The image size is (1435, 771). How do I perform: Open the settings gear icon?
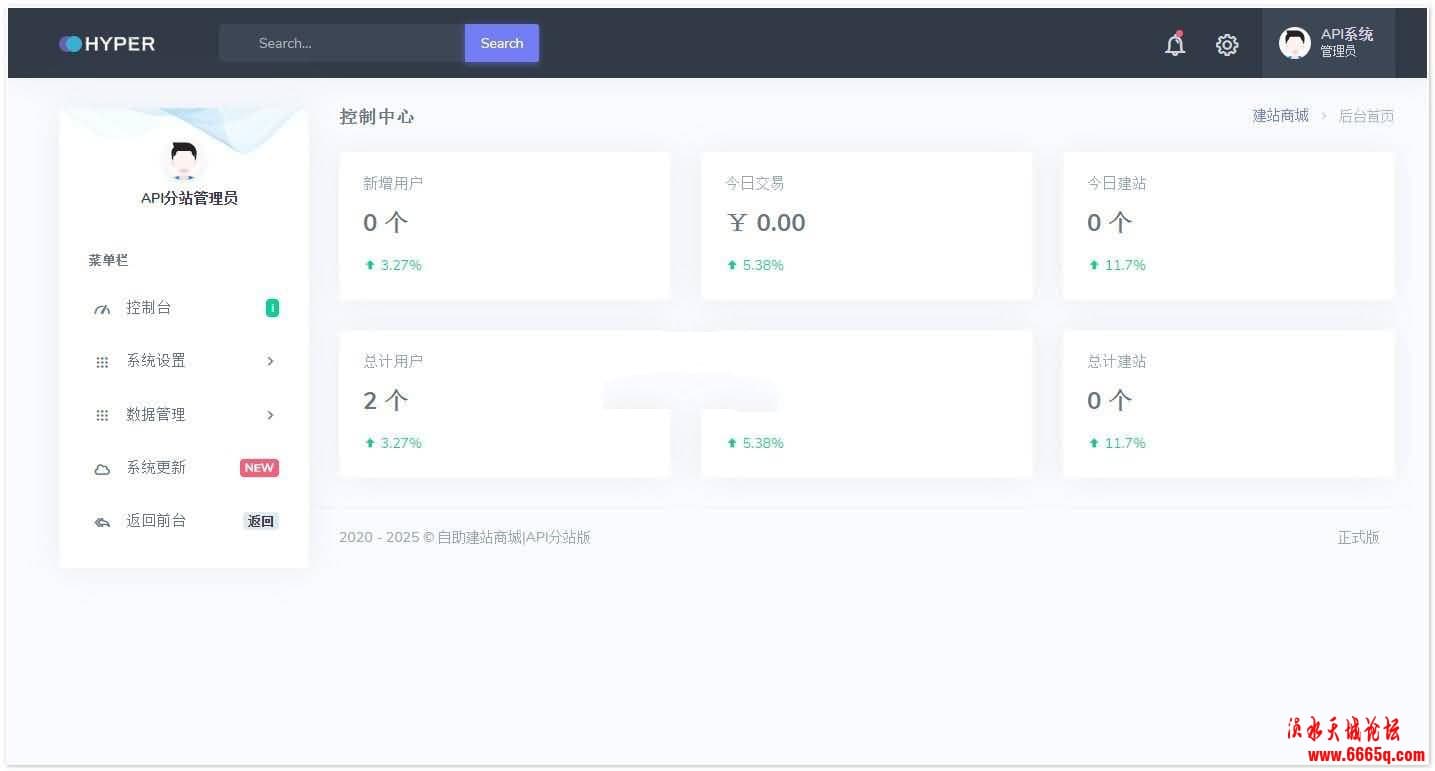(x=1227, y=44)
